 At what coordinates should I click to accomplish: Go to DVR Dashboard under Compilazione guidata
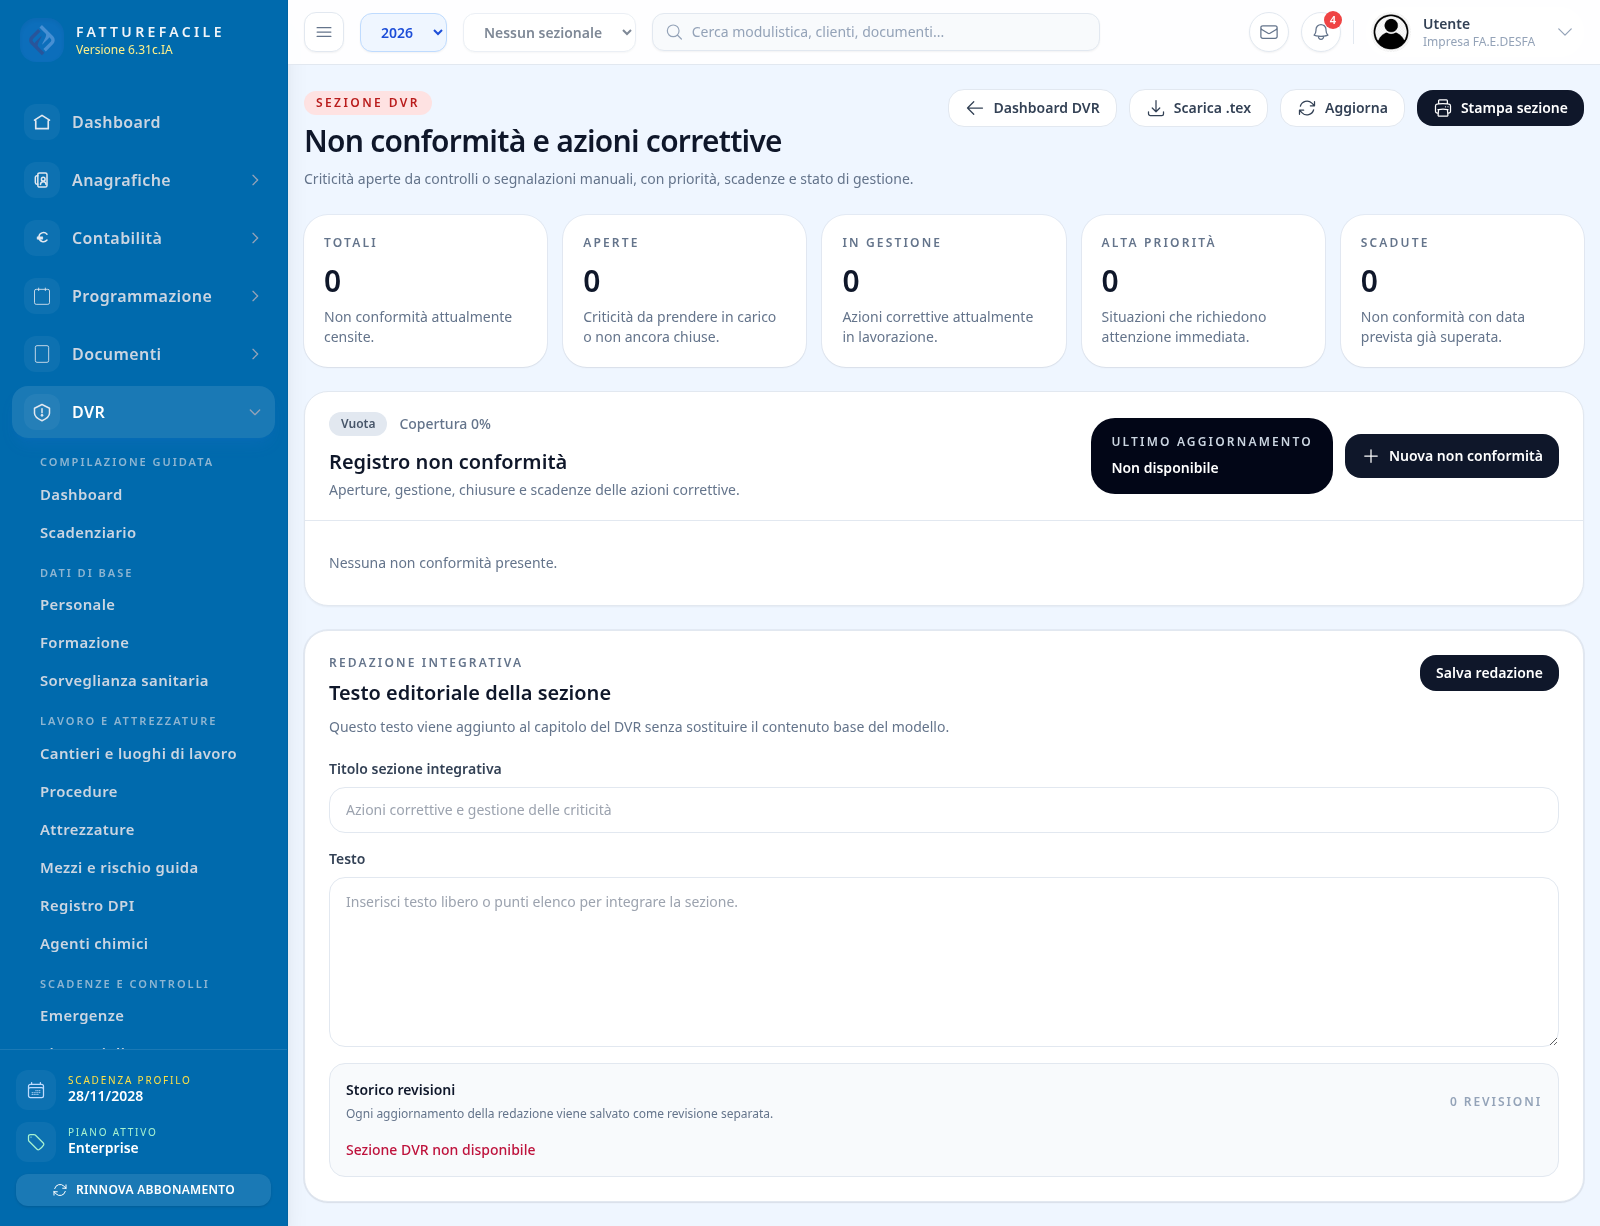pyautogui.click(x=81, y=495)
